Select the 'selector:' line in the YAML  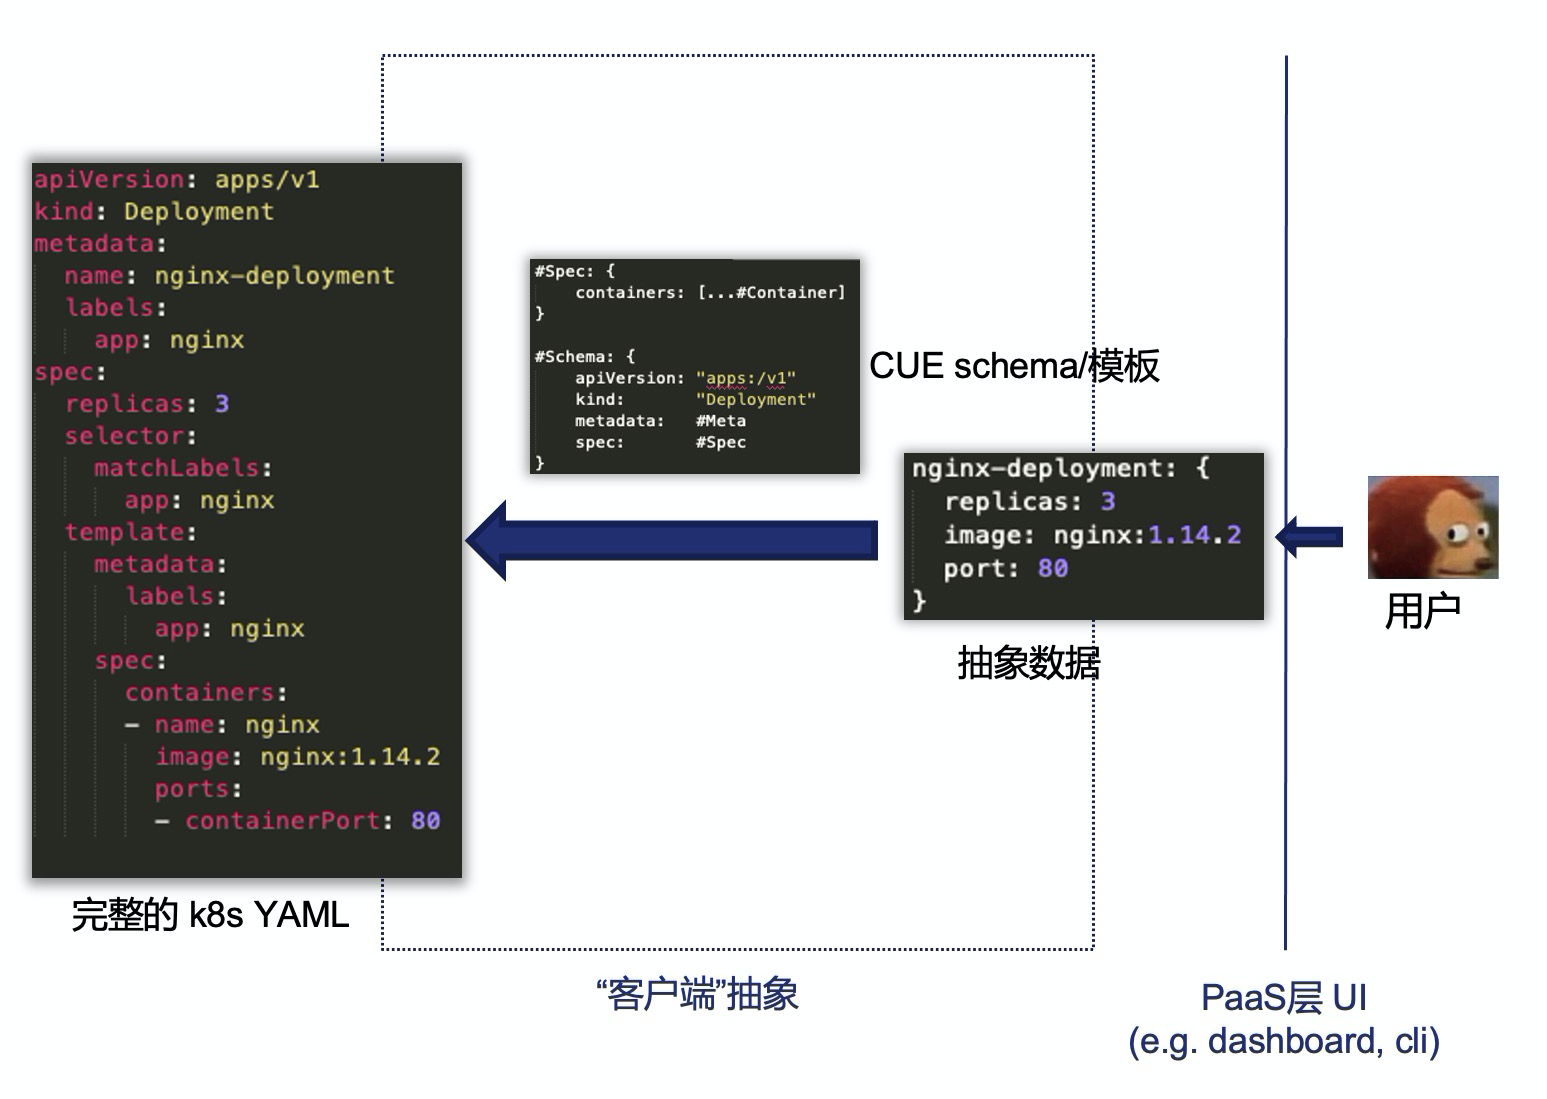pyautogui.click(x=131, y=436)
